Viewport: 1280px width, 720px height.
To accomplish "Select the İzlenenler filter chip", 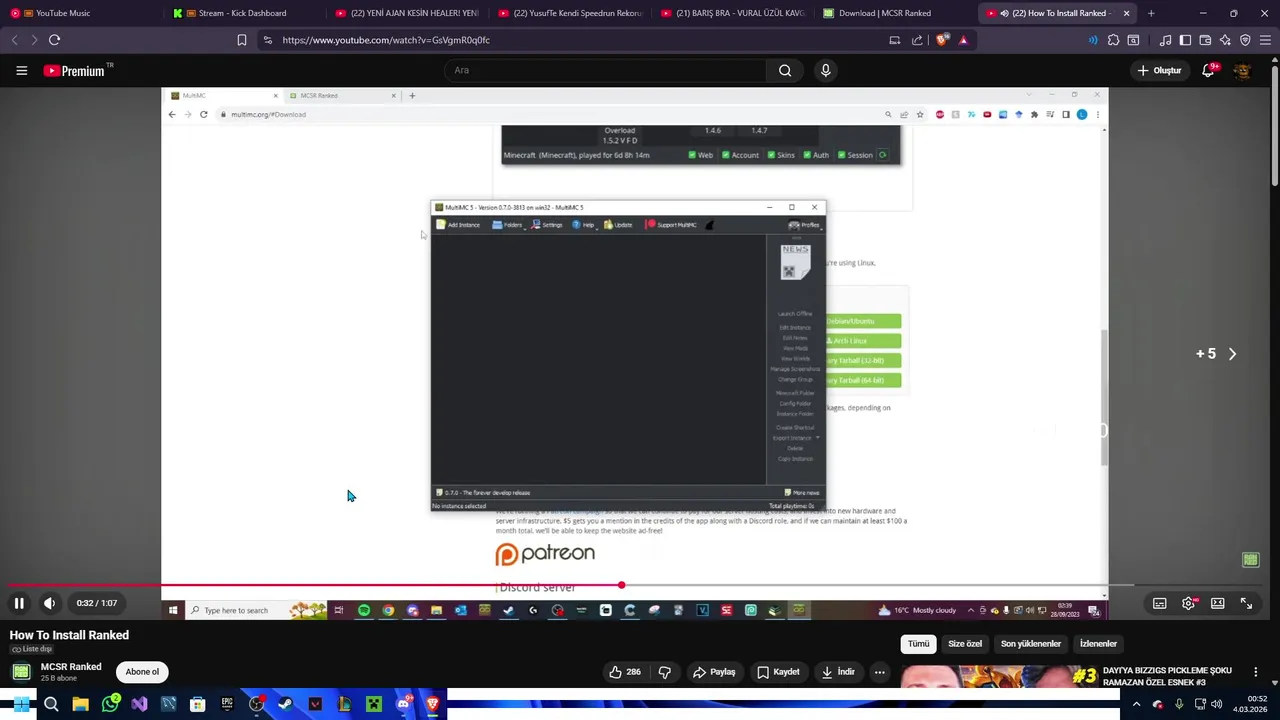I will (1098, 644).
